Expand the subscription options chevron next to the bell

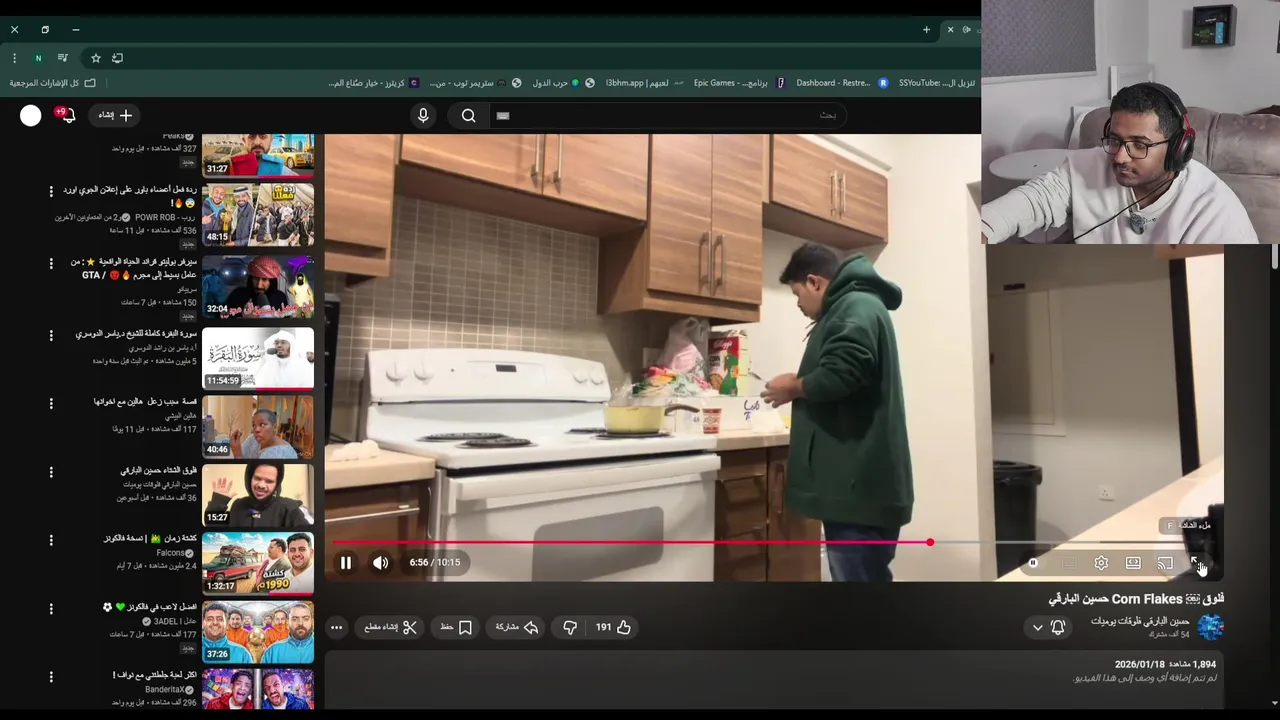coord(1037,627)
